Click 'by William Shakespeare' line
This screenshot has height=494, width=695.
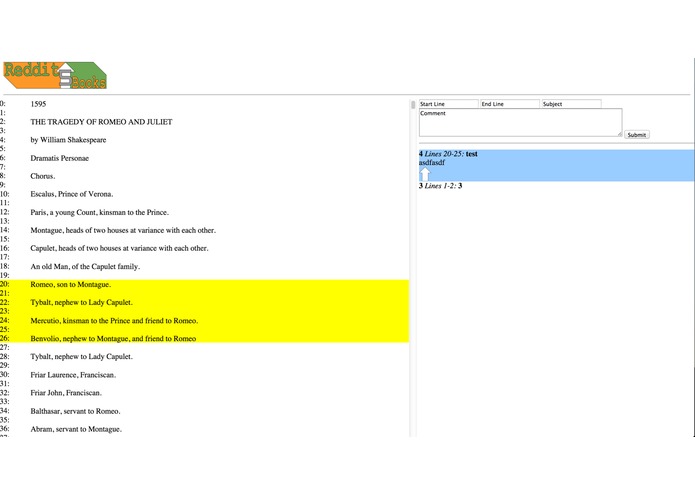[x=68, y=140]
